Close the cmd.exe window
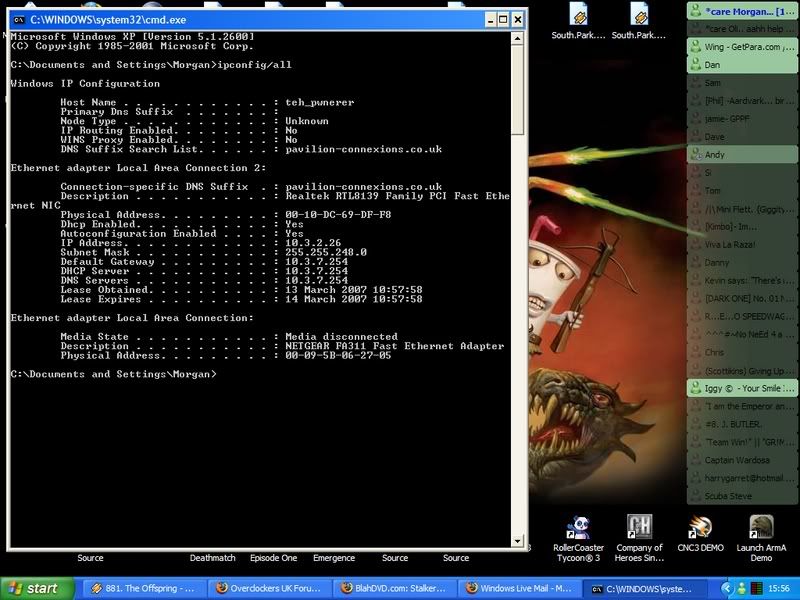The height and width of the screenshot is (600, 800). [517, 20]
